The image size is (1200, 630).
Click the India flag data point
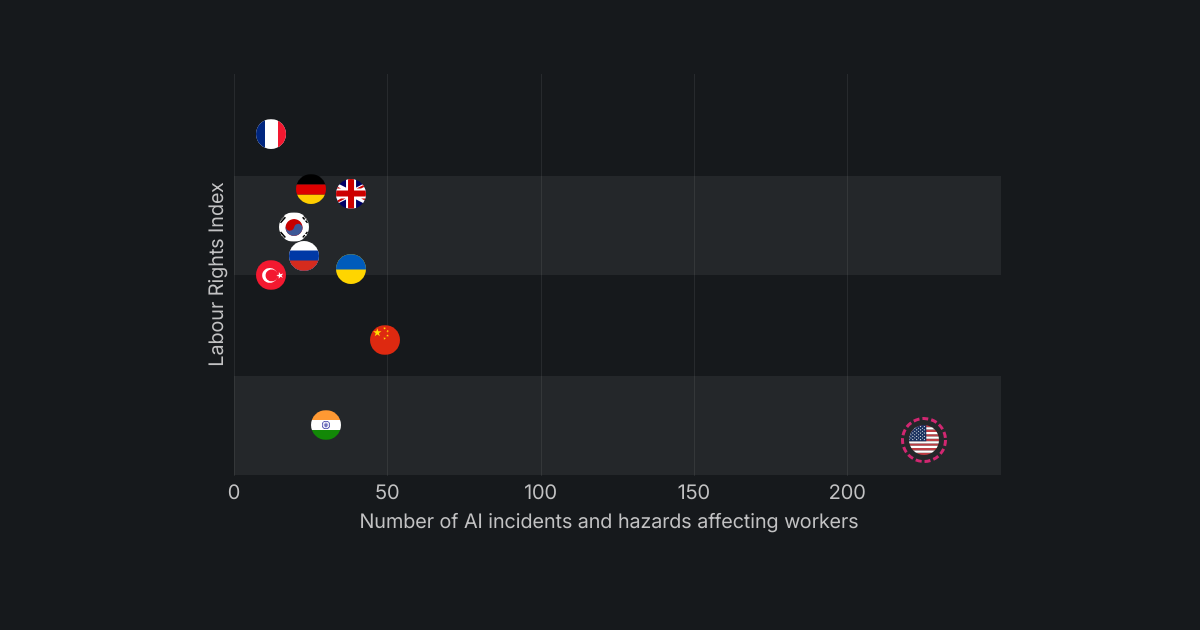click(326, 425)
